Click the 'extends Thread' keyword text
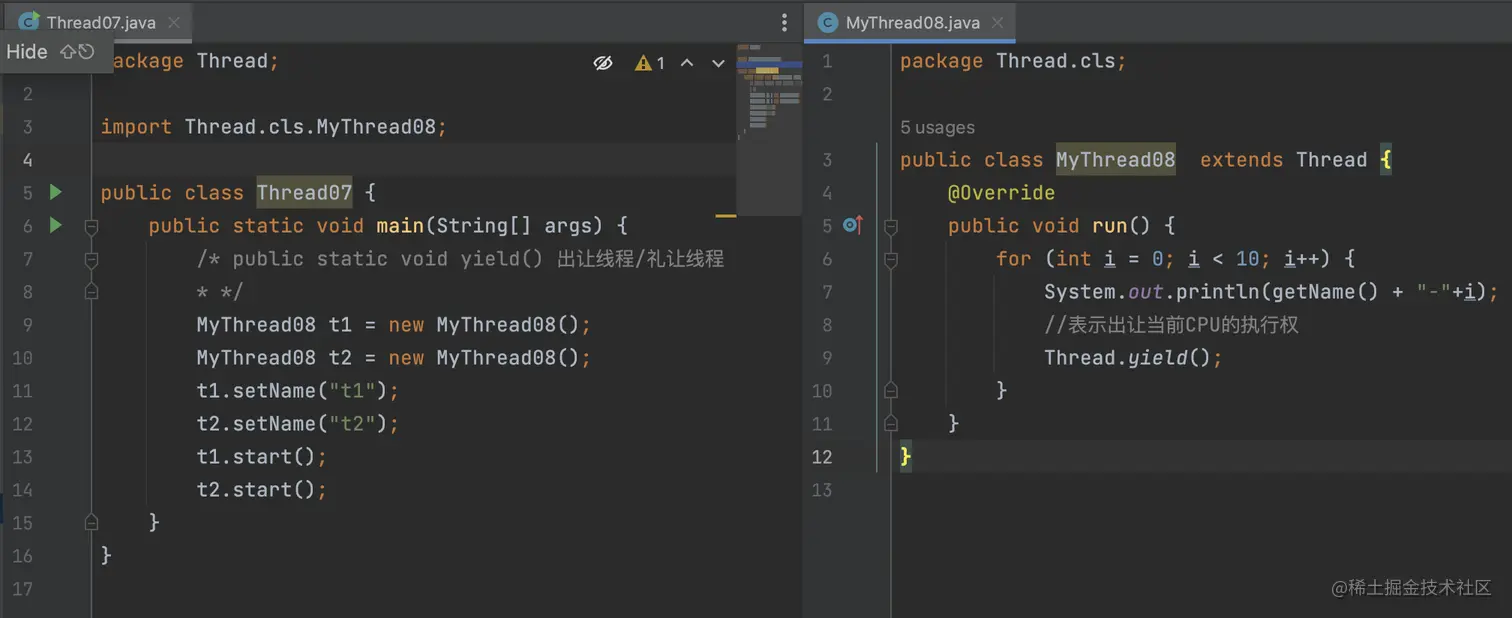Viewport: 1512px width, 618px height. (x=1283, y=160)
